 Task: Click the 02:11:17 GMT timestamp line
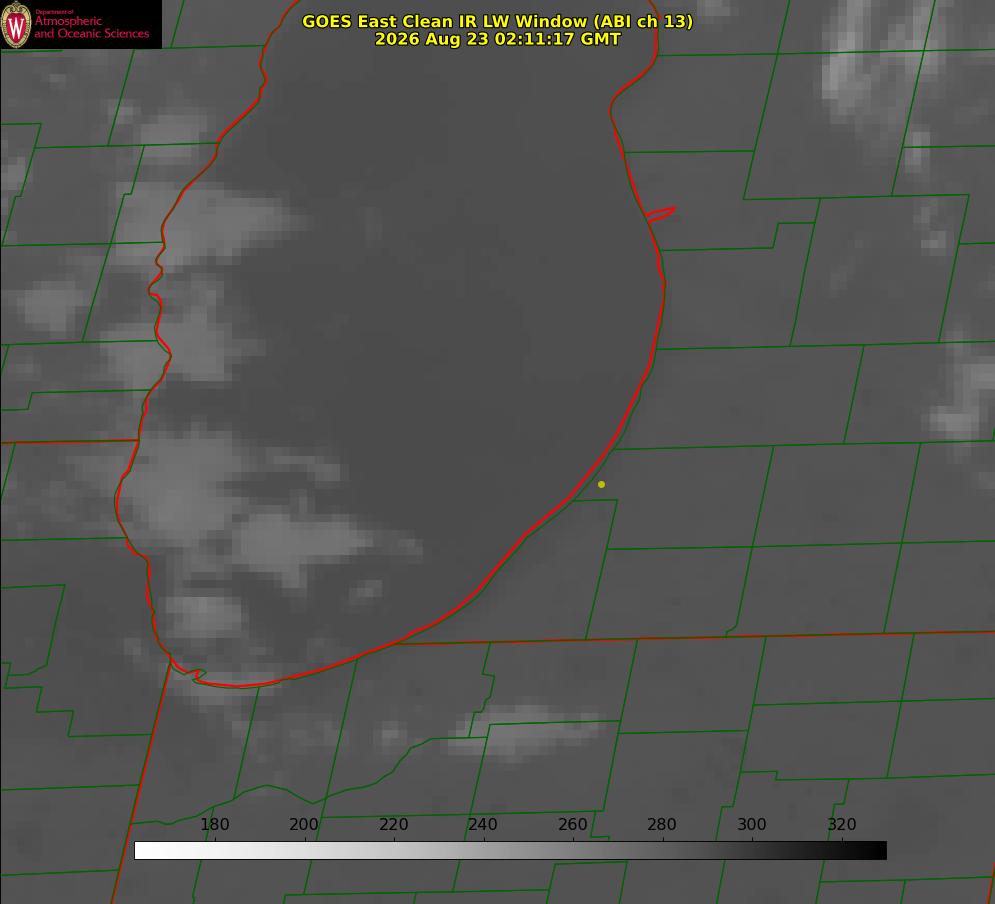pyautogui.click(x=498, y=39)
